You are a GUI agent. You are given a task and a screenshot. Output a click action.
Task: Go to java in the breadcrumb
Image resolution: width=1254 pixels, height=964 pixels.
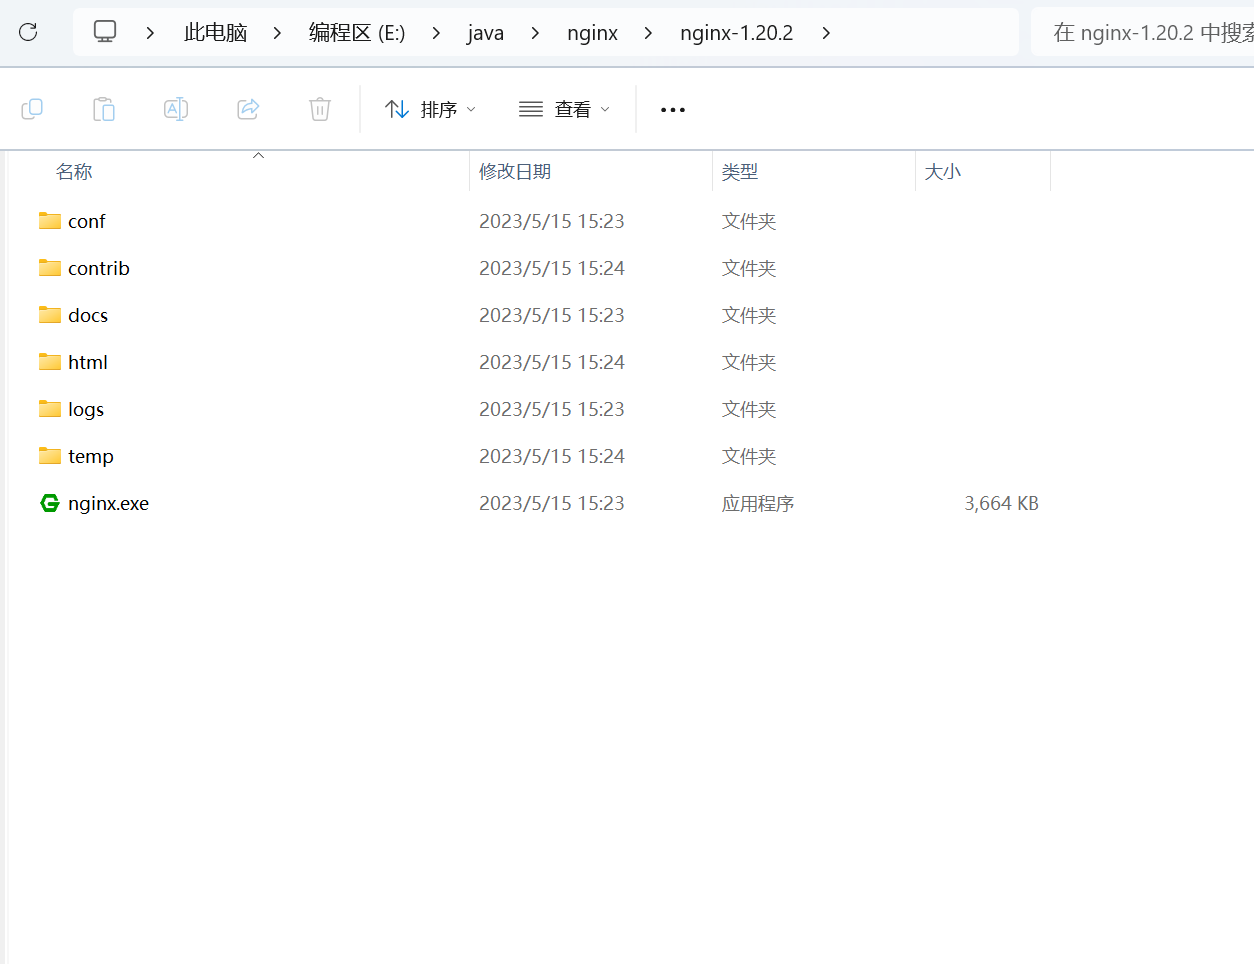pos(485,33)
